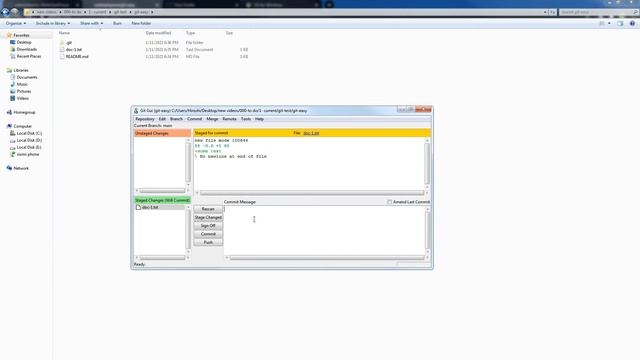Open the phone device under Computer
Image resolution: width=640 pixels, height=360 pixels.
pyautogui.click(x=28, y=154)
